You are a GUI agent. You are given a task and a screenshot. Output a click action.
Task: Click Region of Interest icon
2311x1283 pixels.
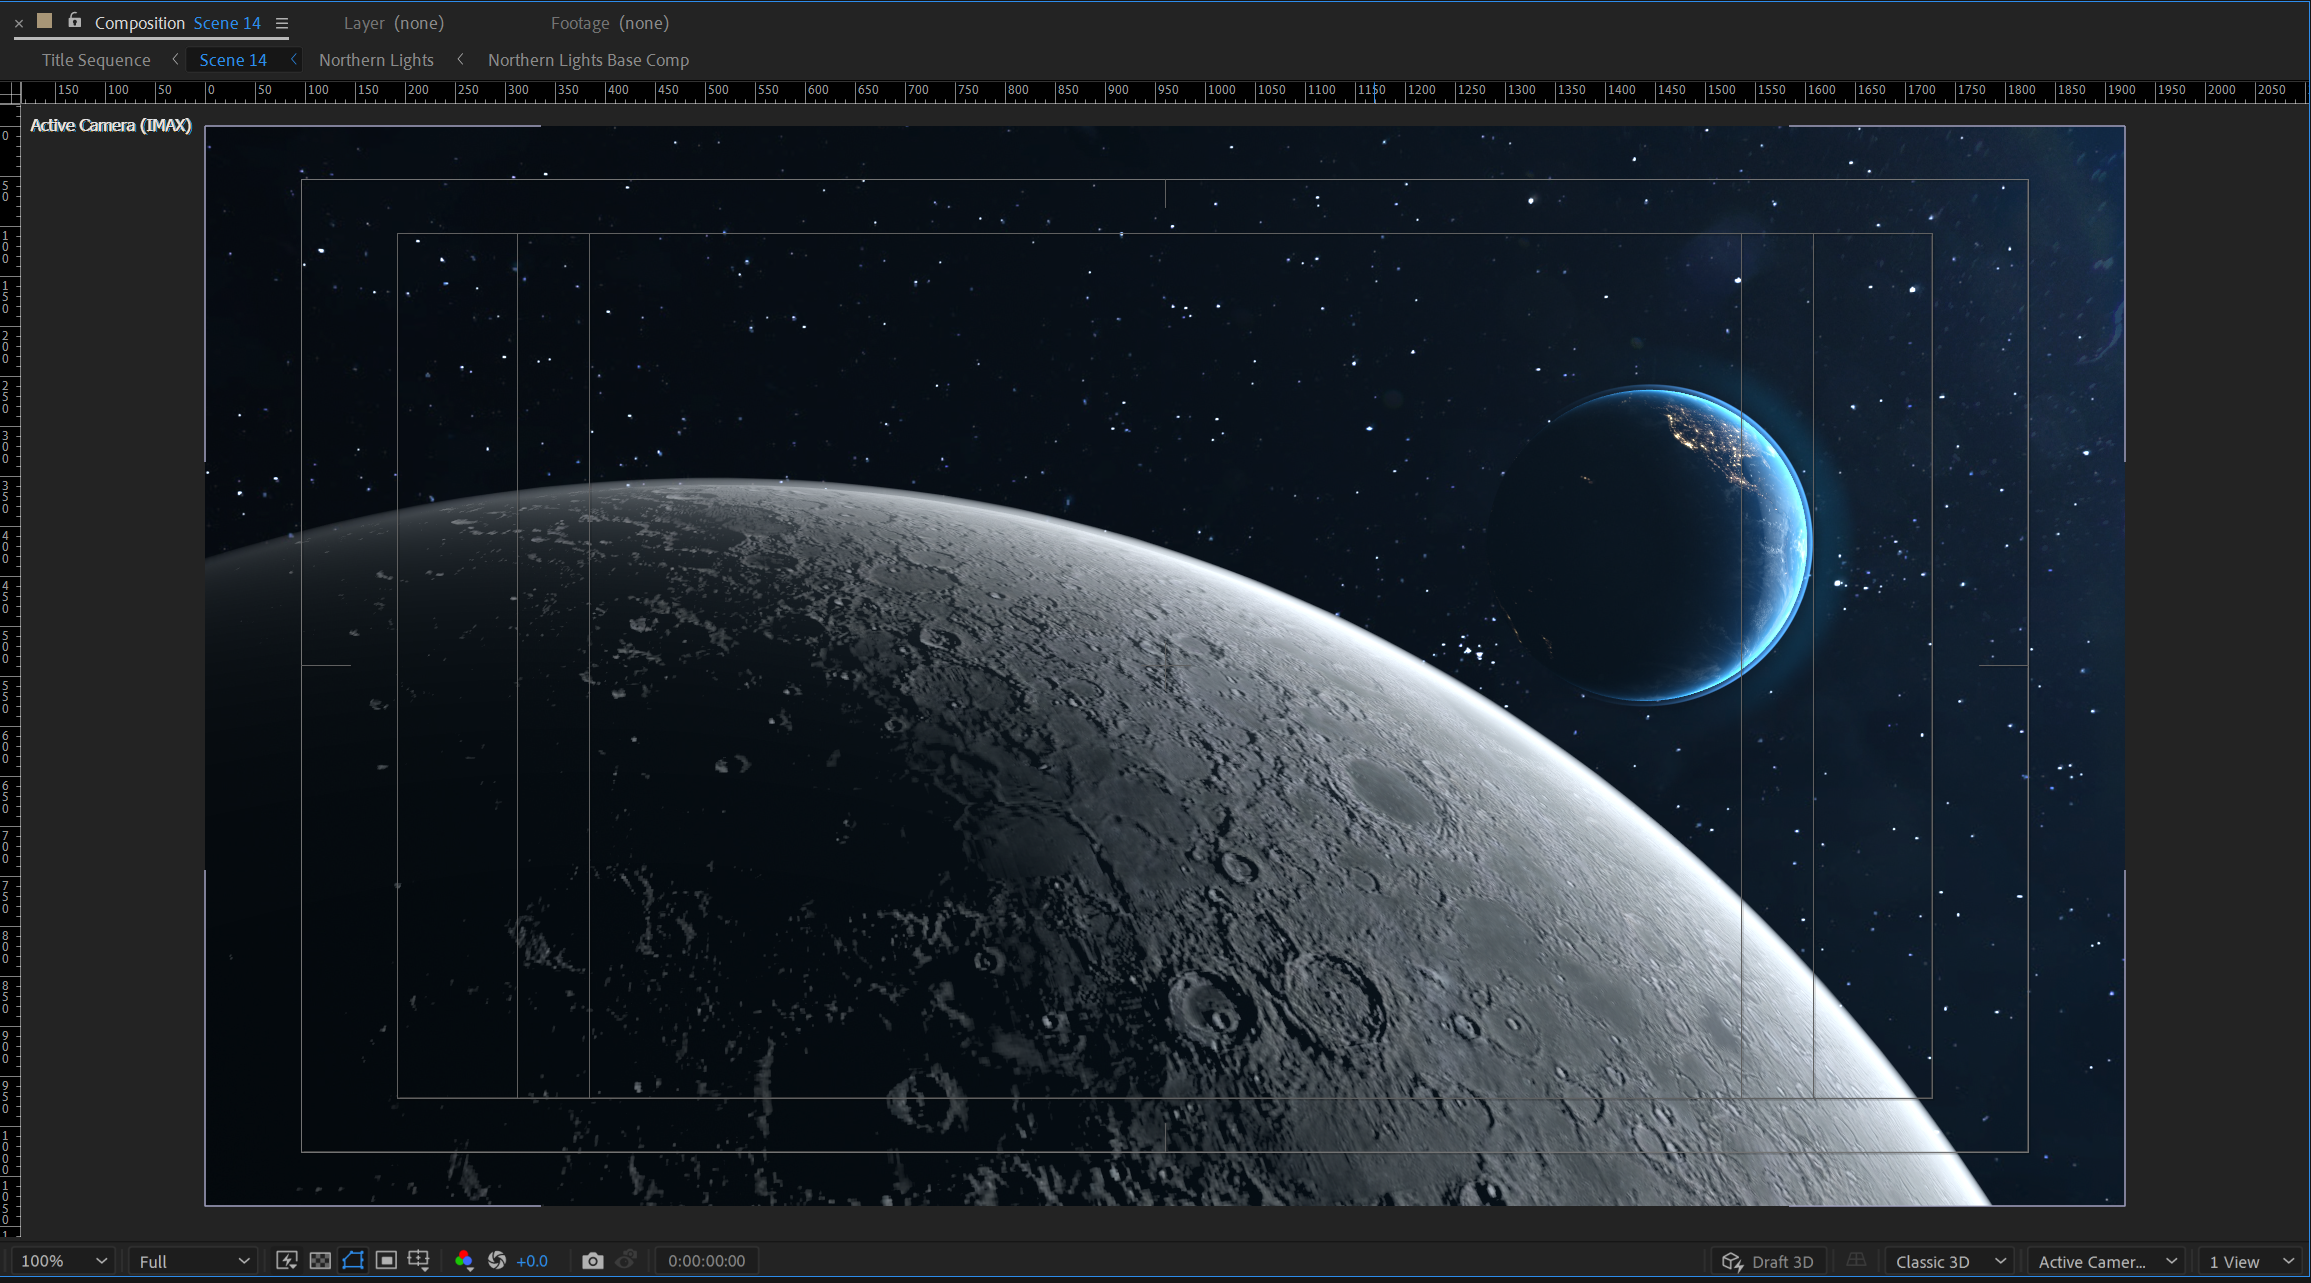[x=386, y=1261]
